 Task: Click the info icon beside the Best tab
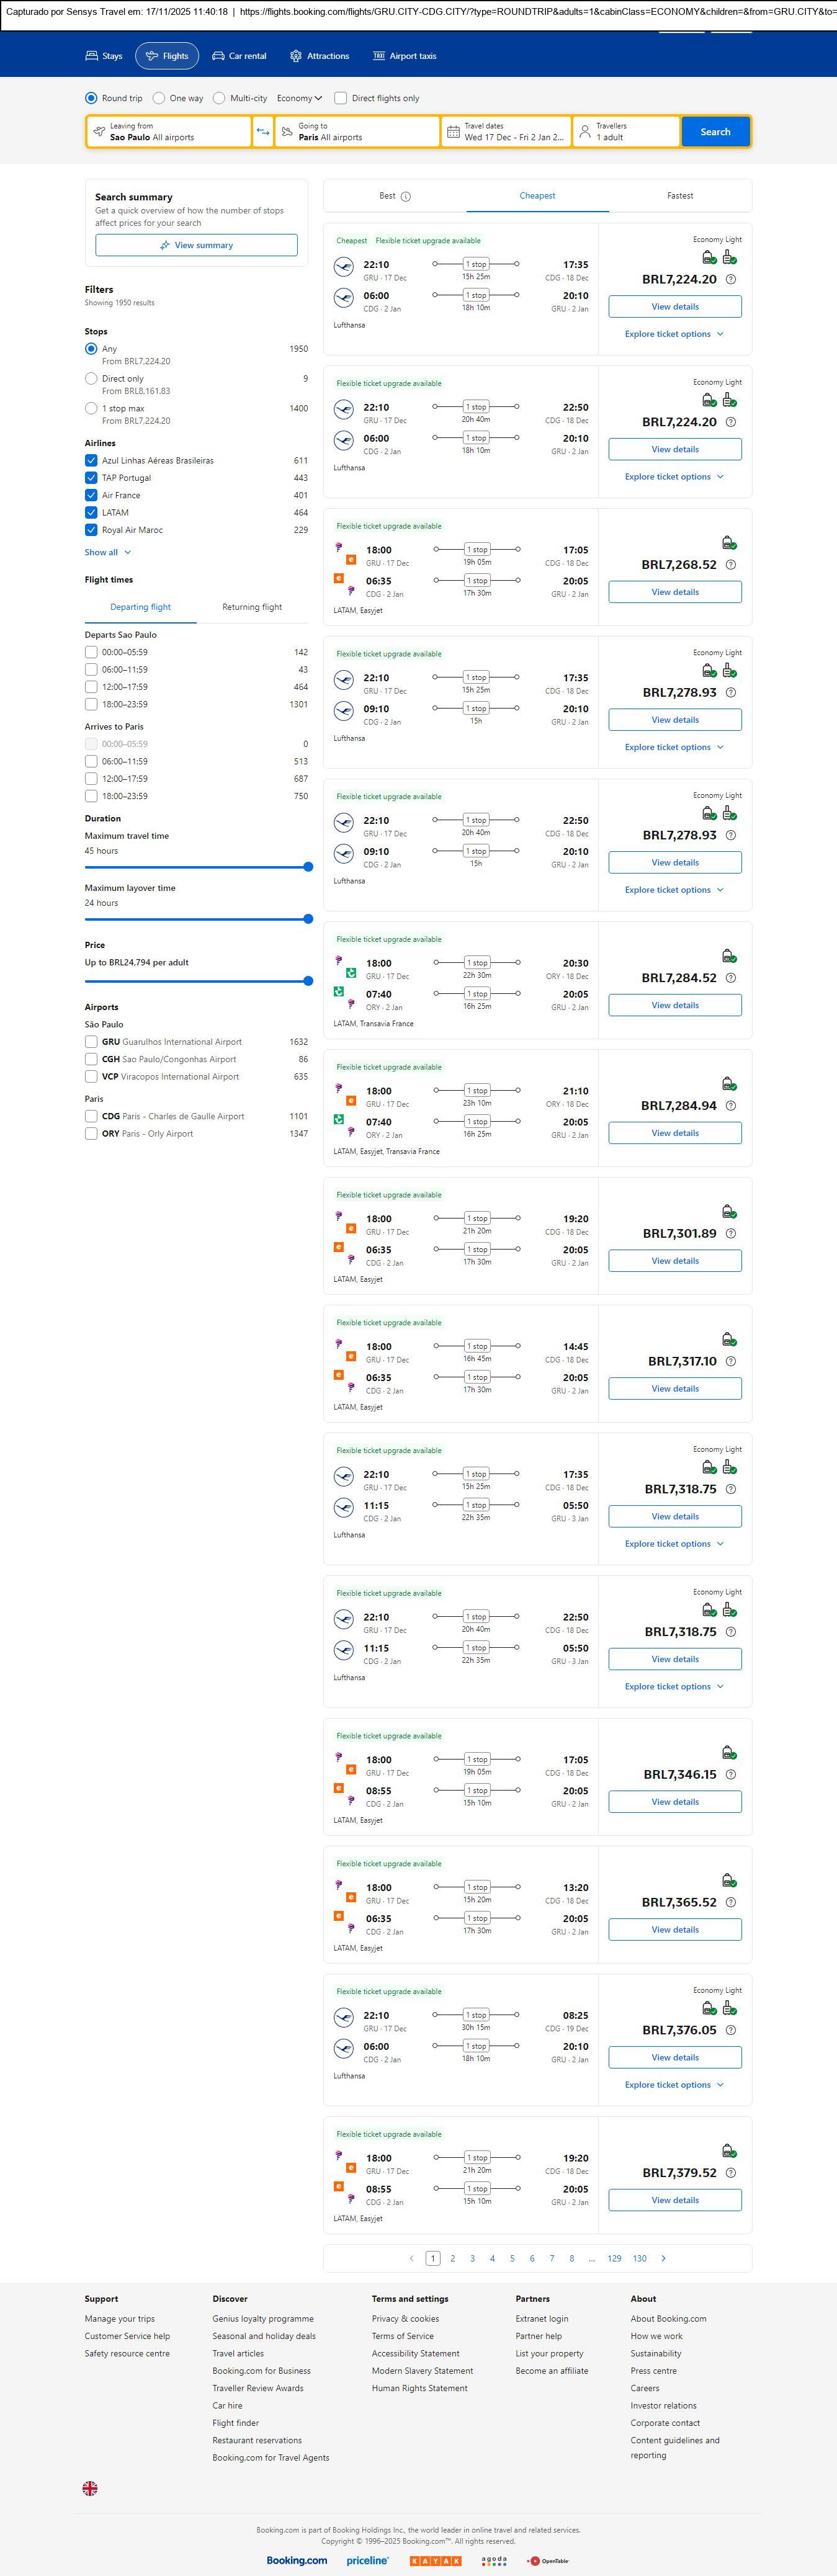click(406, 197)
